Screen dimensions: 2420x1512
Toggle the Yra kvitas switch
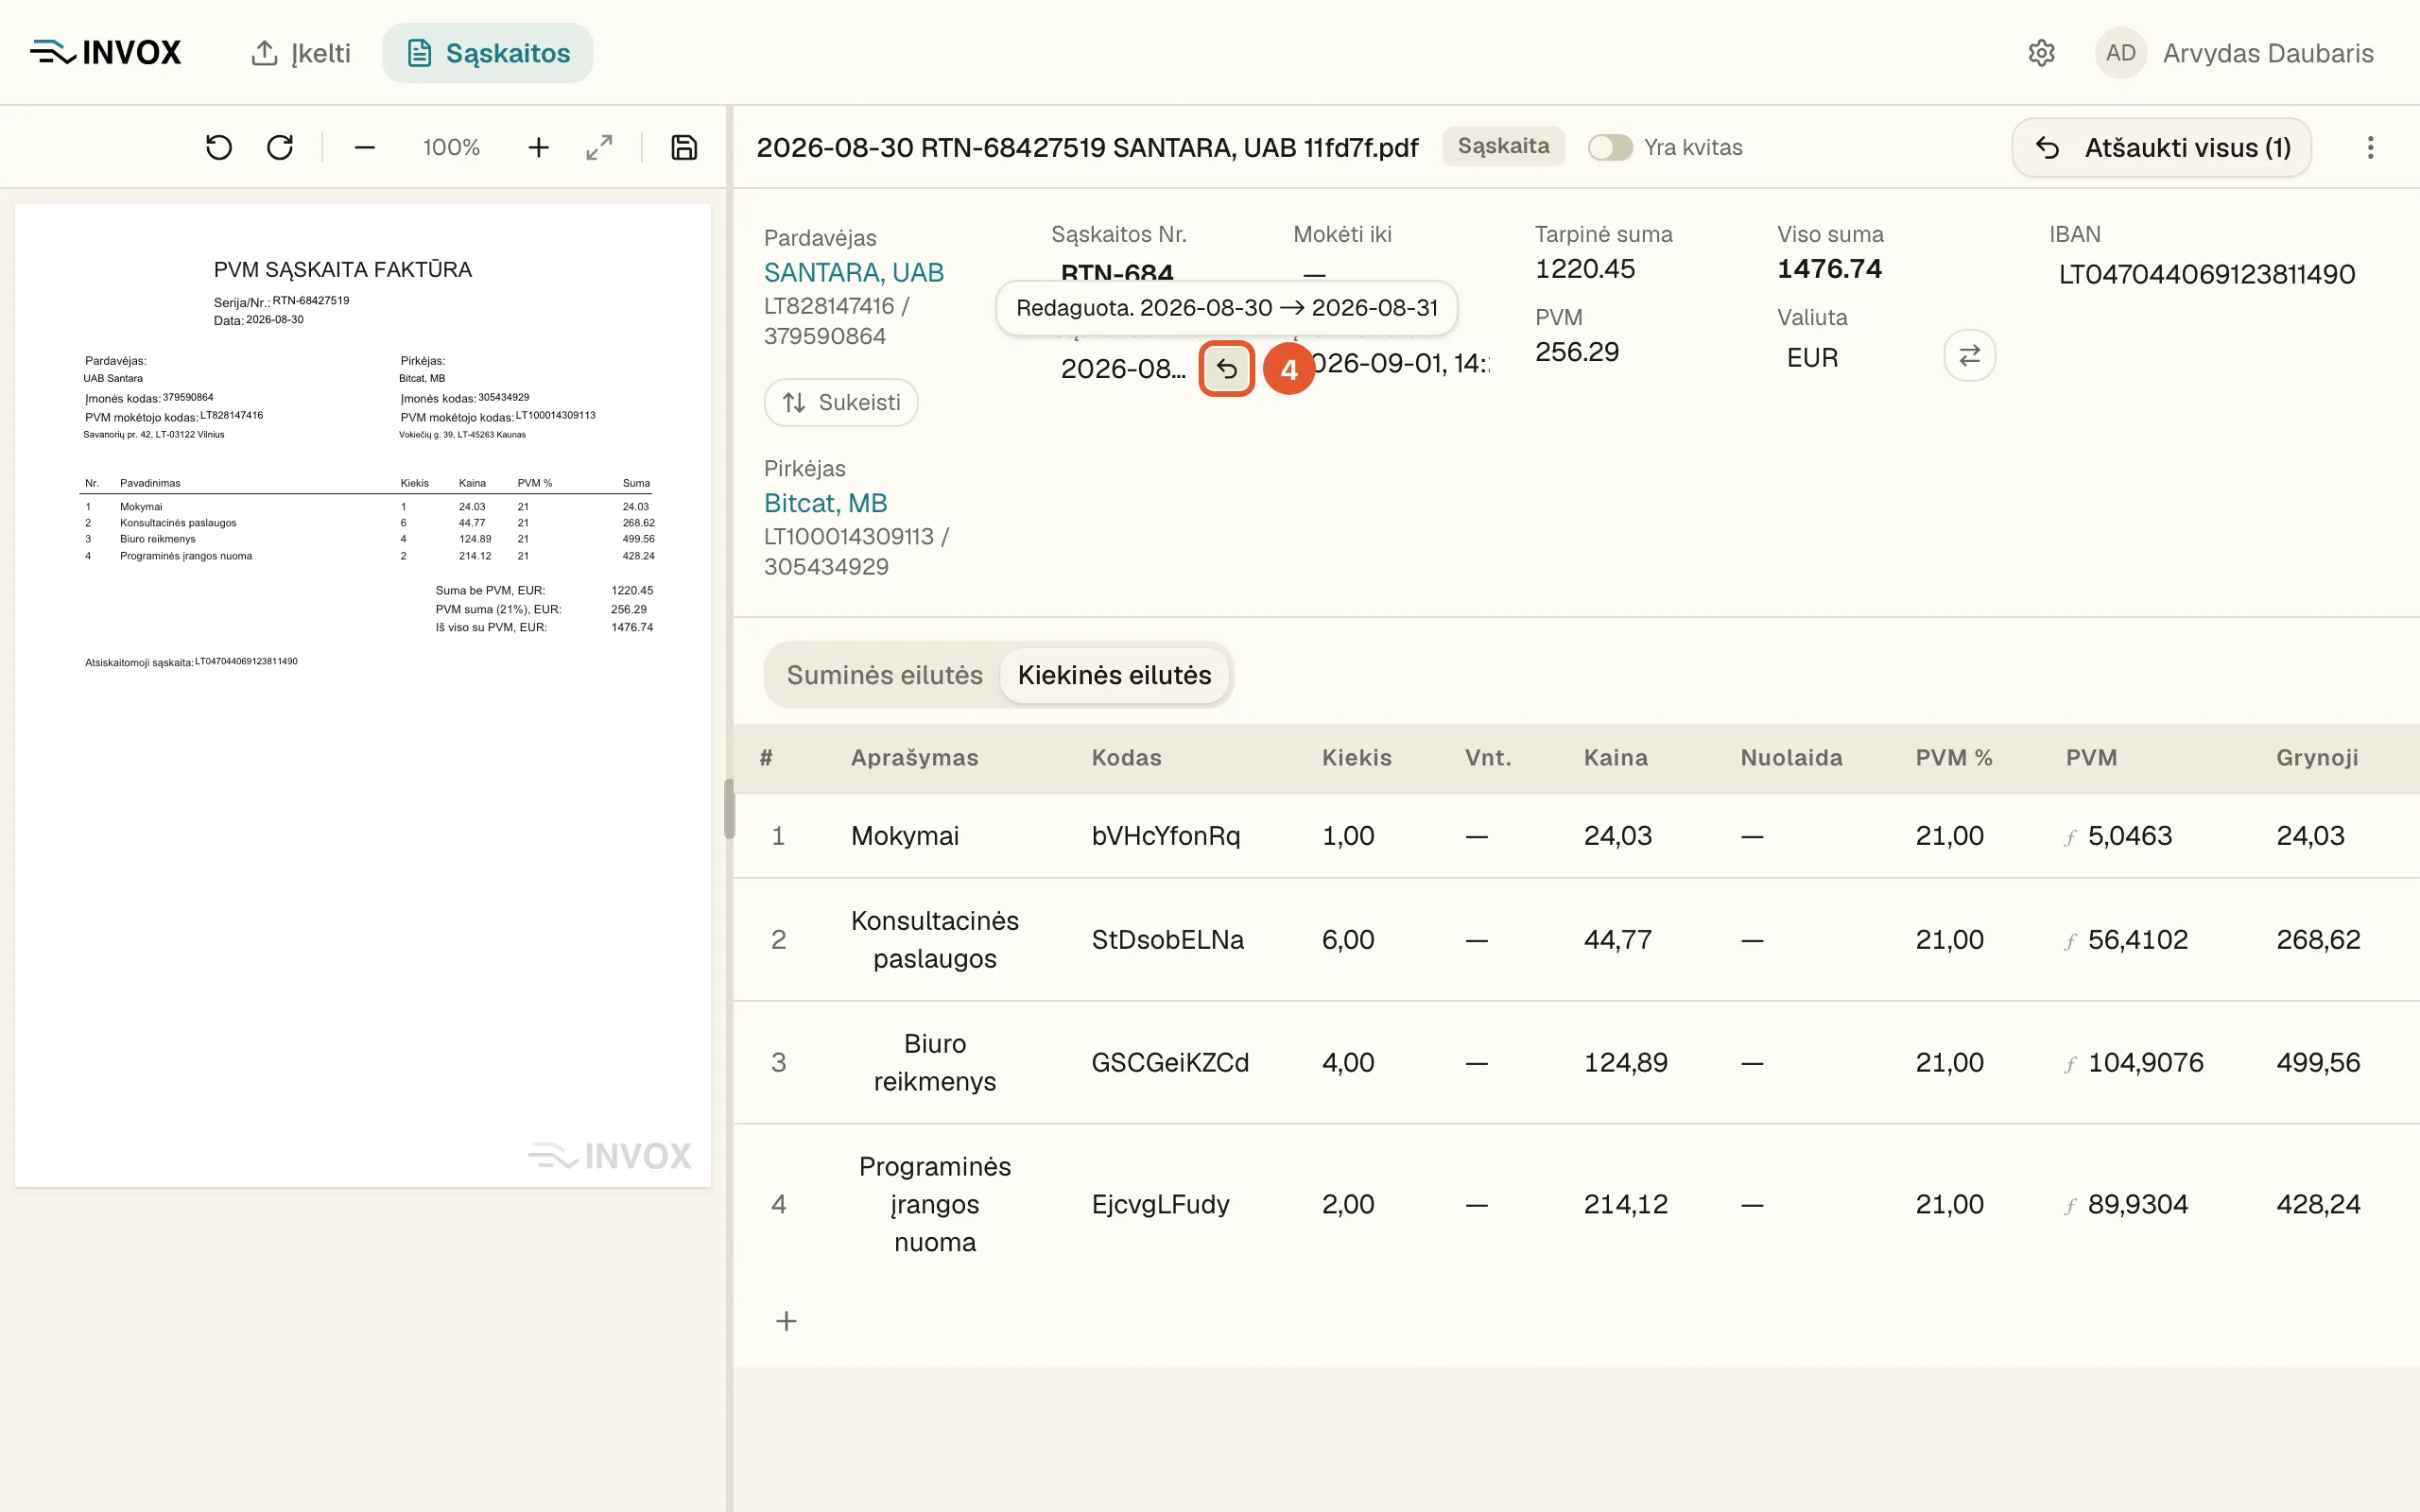1610,148
